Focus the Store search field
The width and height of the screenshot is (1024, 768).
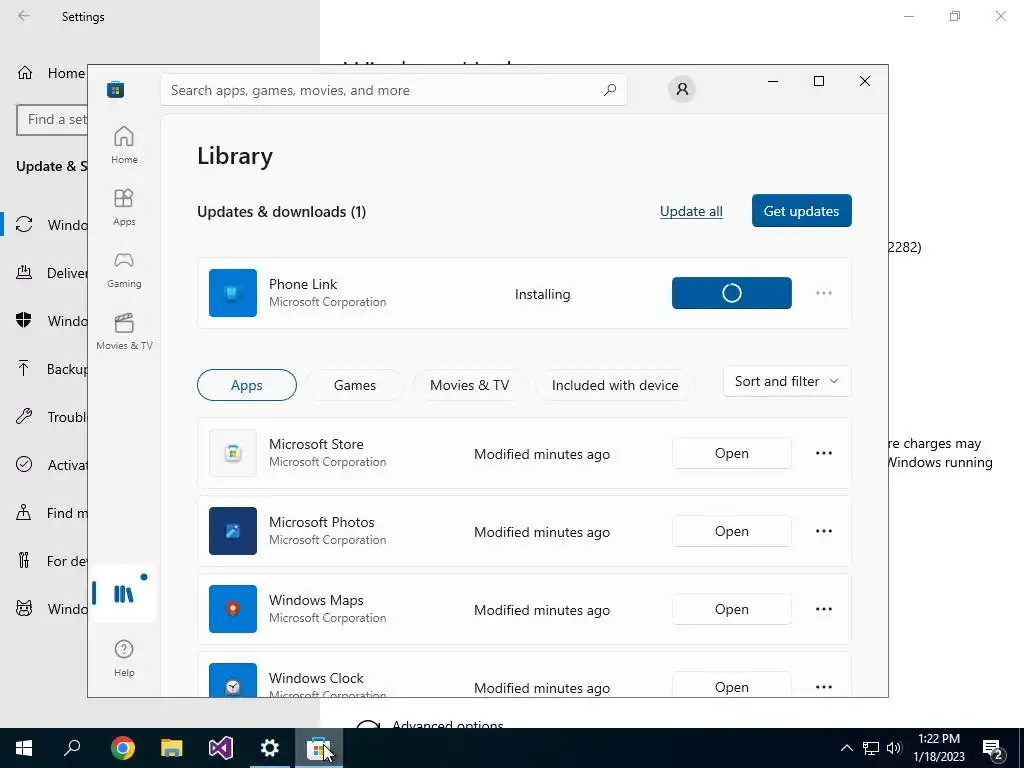394,90
